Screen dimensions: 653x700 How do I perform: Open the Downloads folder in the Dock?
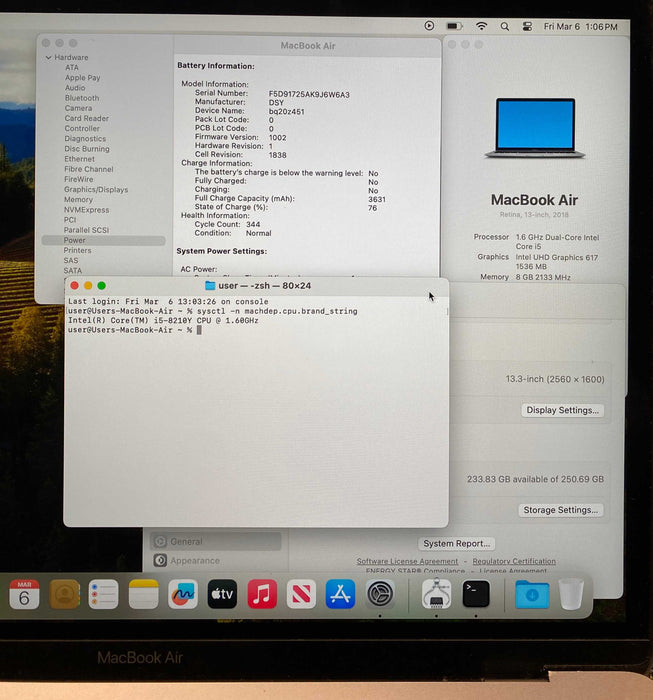click(532, 594)
